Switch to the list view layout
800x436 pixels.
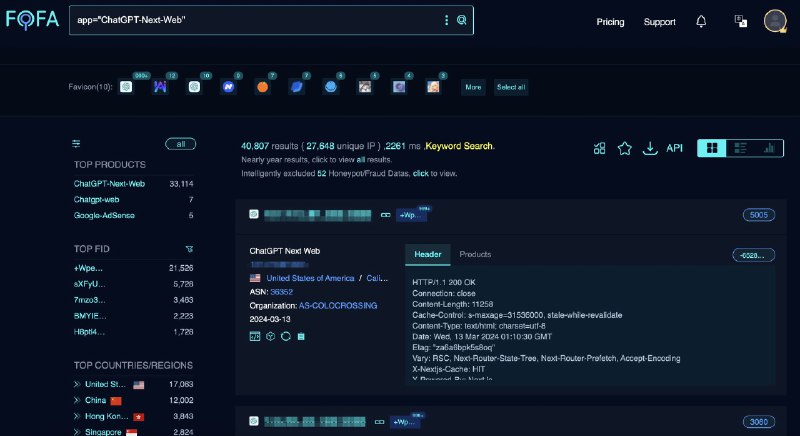(x=740, y=148)
